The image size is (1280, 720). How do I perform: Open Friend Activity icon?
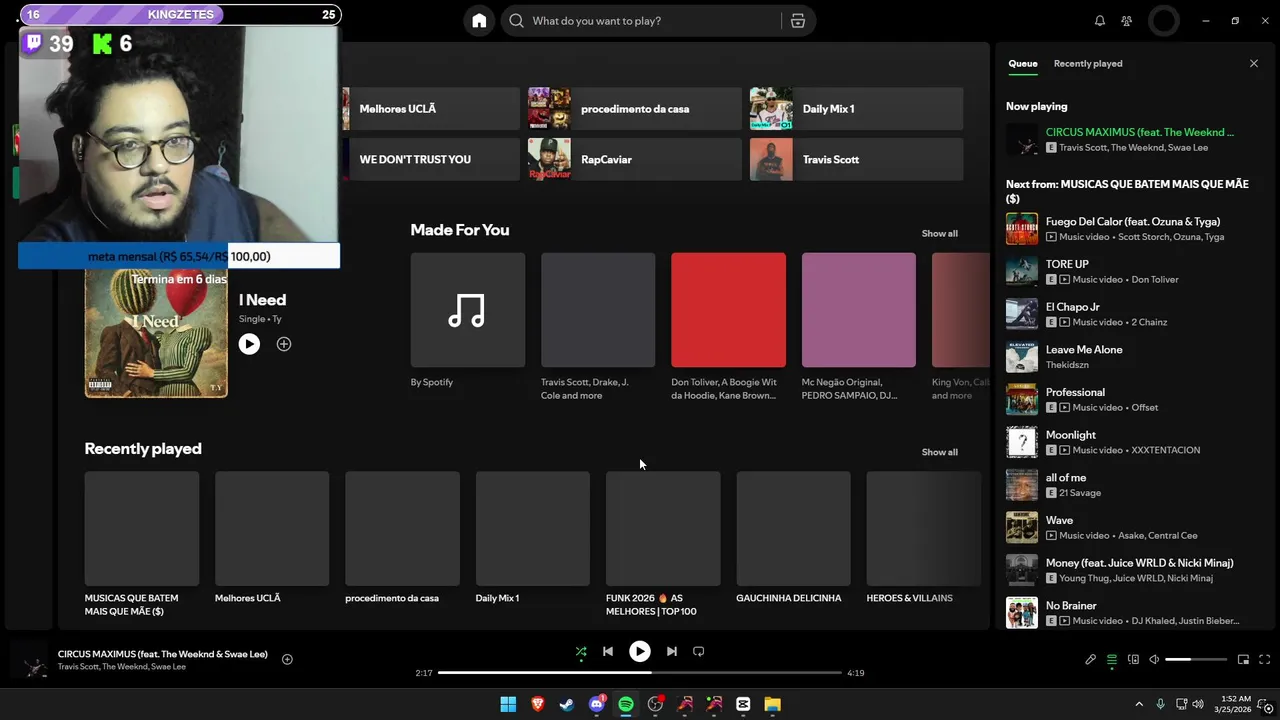pos(1127,21)
